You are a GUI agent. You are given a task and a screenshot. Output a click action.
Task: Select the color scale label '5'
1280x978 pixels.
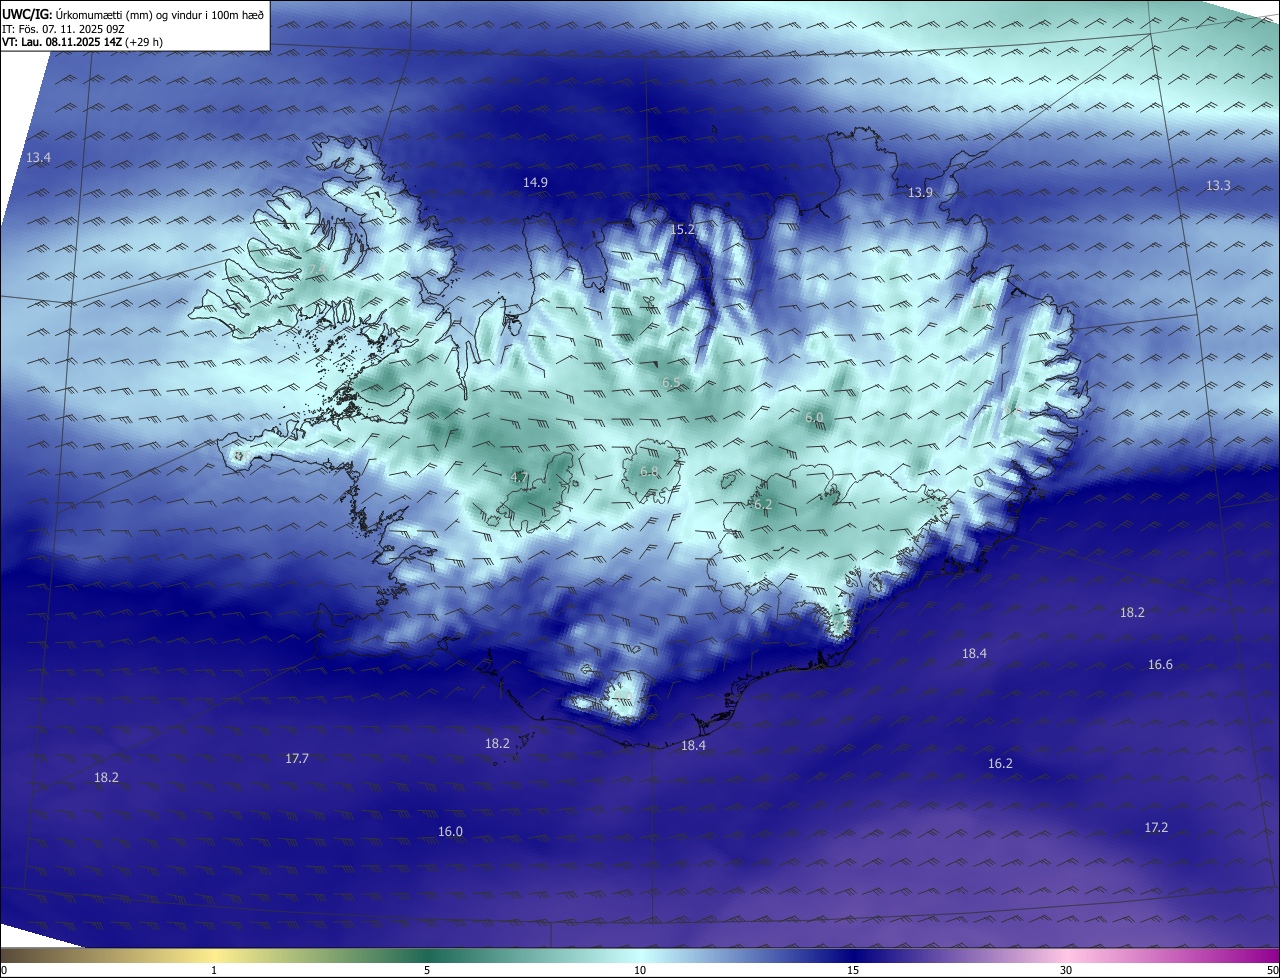pos(427,970)
